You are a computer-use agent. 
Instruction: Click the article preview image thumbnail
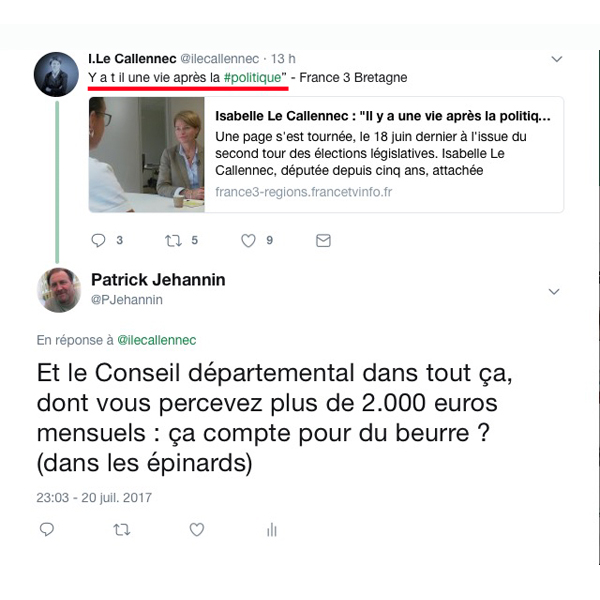pos(147,155)
